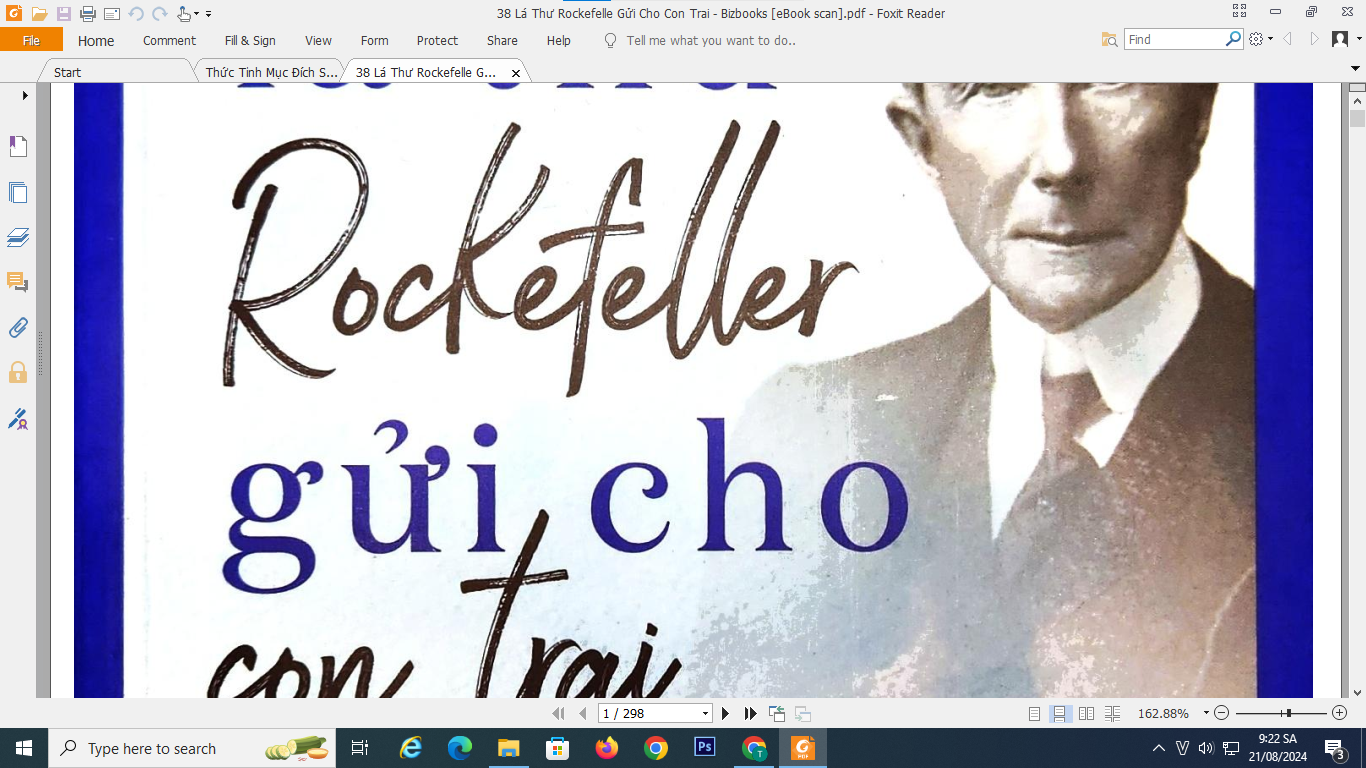Image resolution: width=1366 pixels, height=768 pixels.
Task: Open the Bookmarks panel
Action: tap(18, 147)
